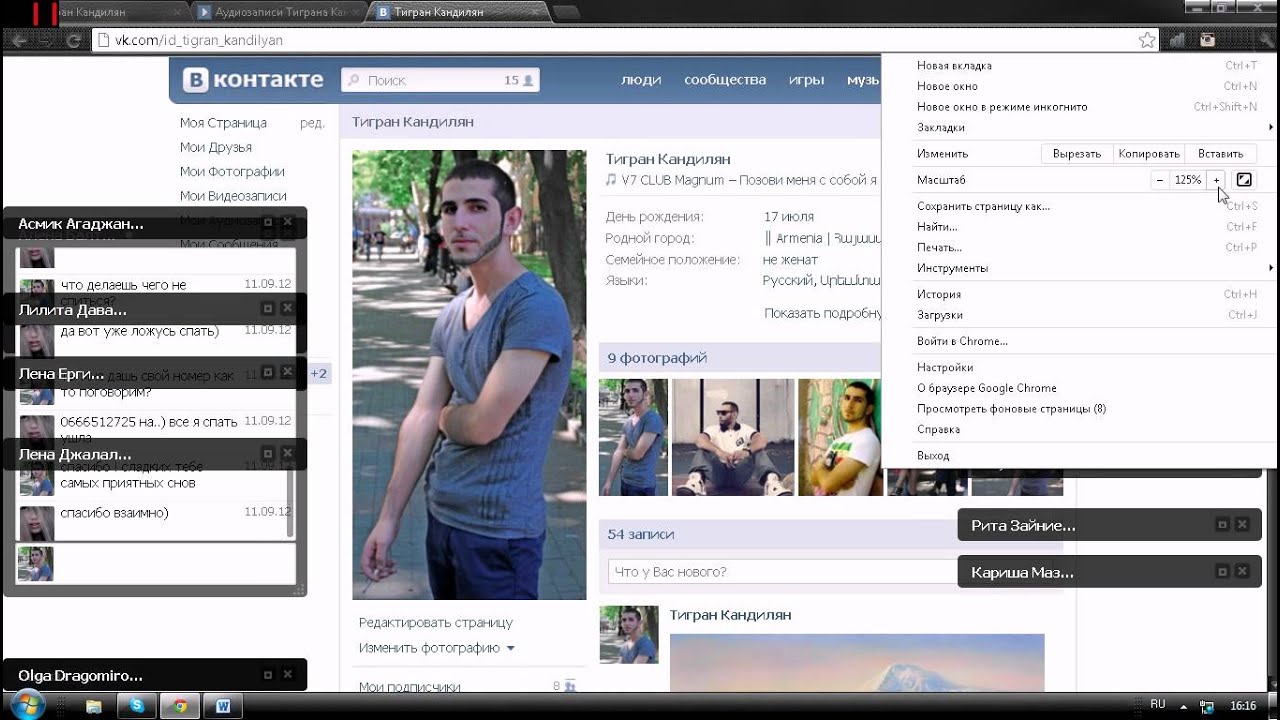Click the Instagram extension icon

1207,40
